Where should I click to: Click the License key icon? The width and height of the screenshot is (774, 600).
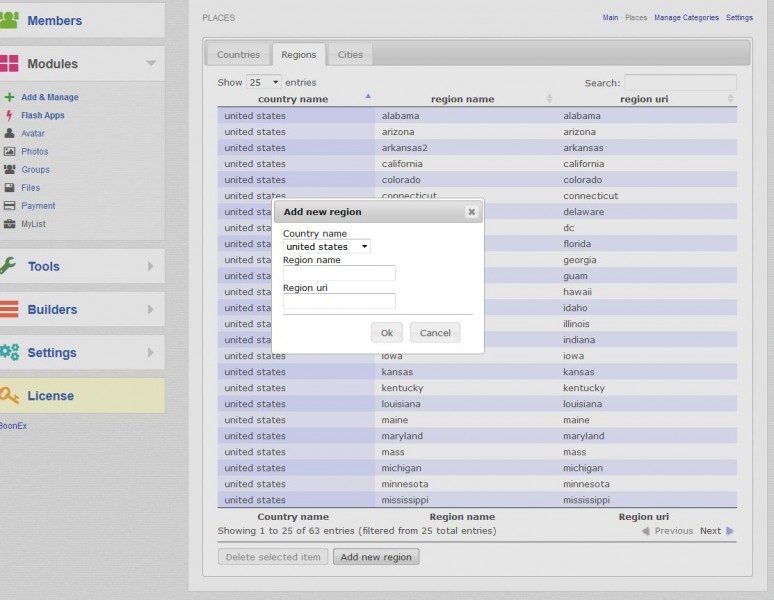[9, 396]
